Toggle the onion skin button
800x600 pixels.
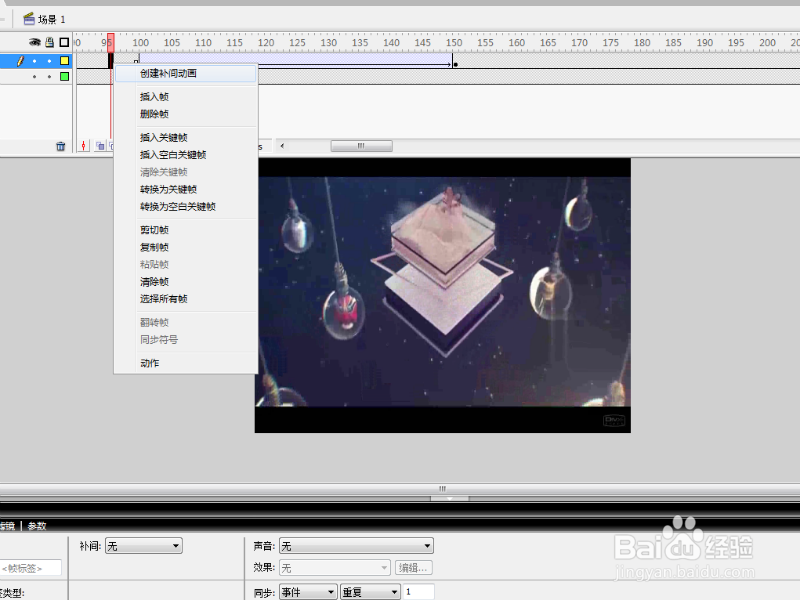pos(100,146)
